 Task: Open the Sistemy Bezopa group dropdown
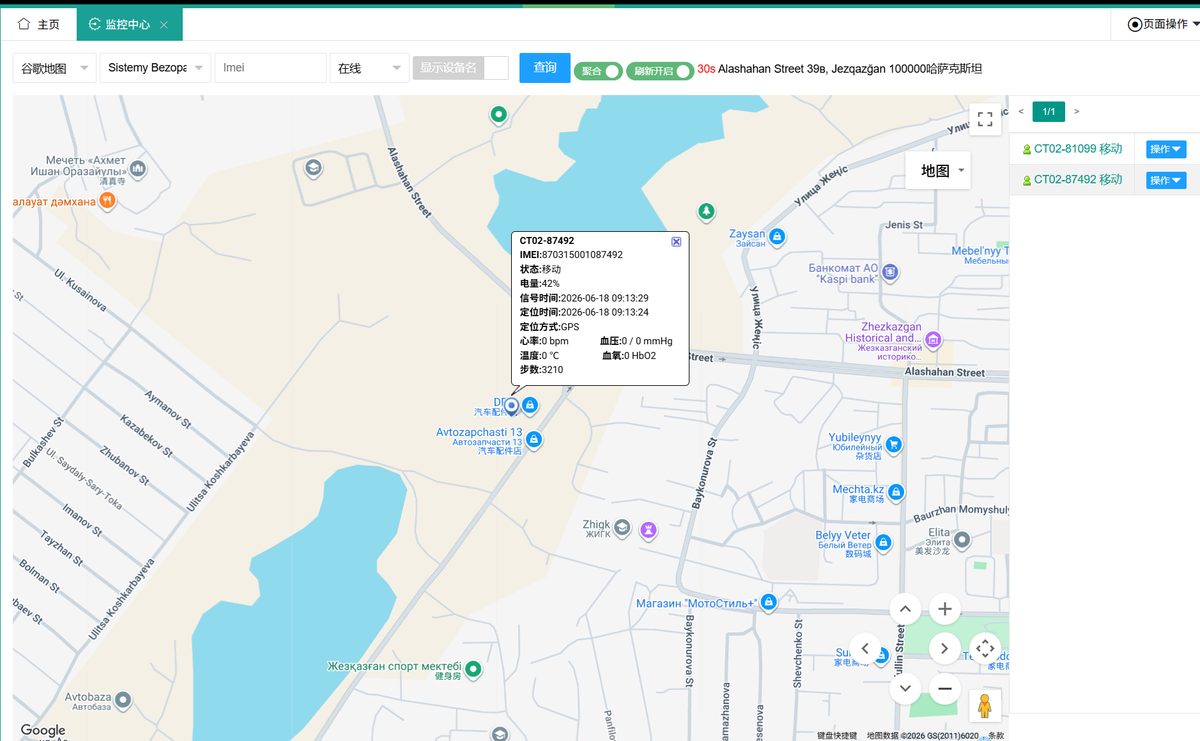click(156, 68)
